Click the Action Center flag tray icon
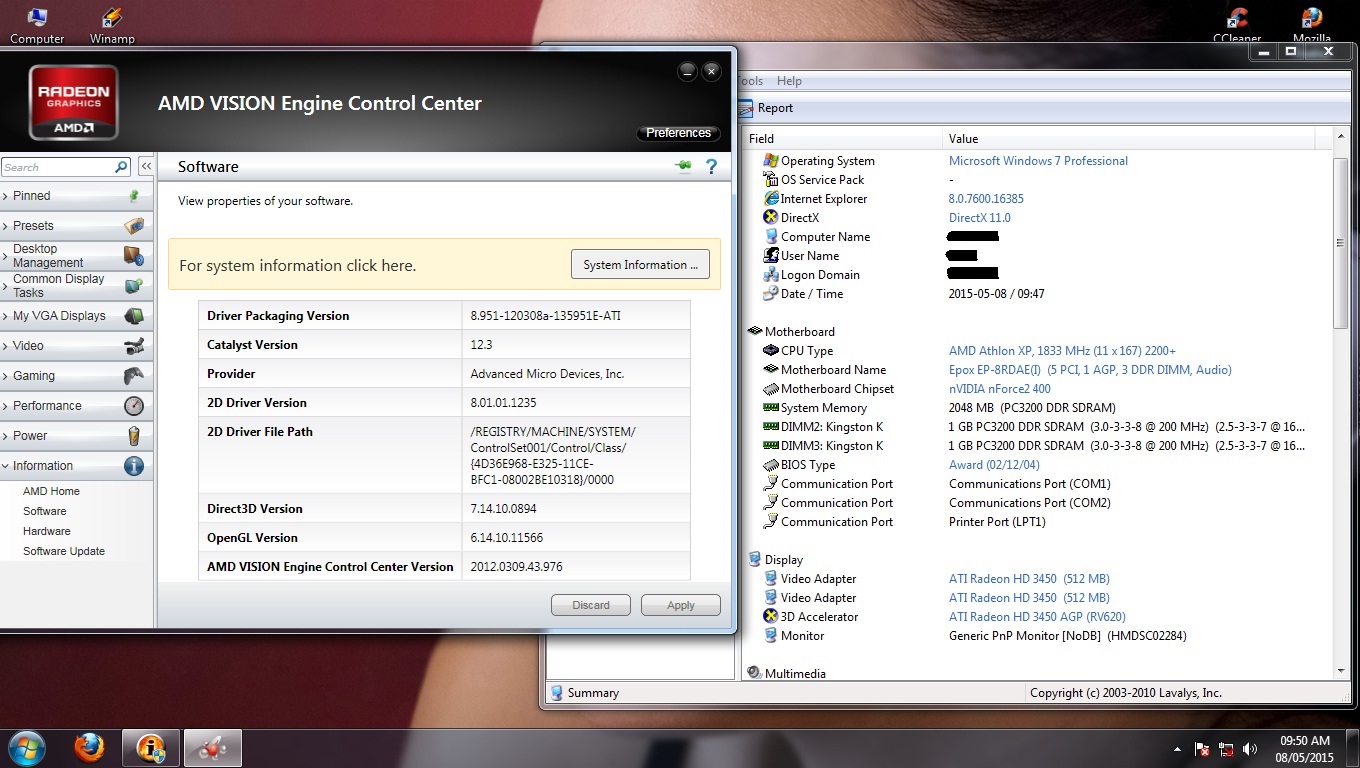1360x768 pixels. click(1203, 749)
